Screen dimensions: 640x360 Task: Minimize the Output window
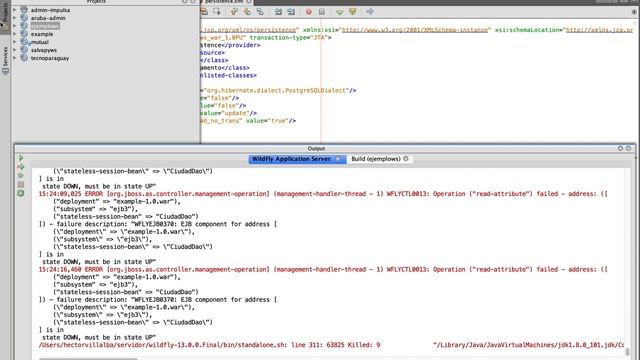[620, 149]
